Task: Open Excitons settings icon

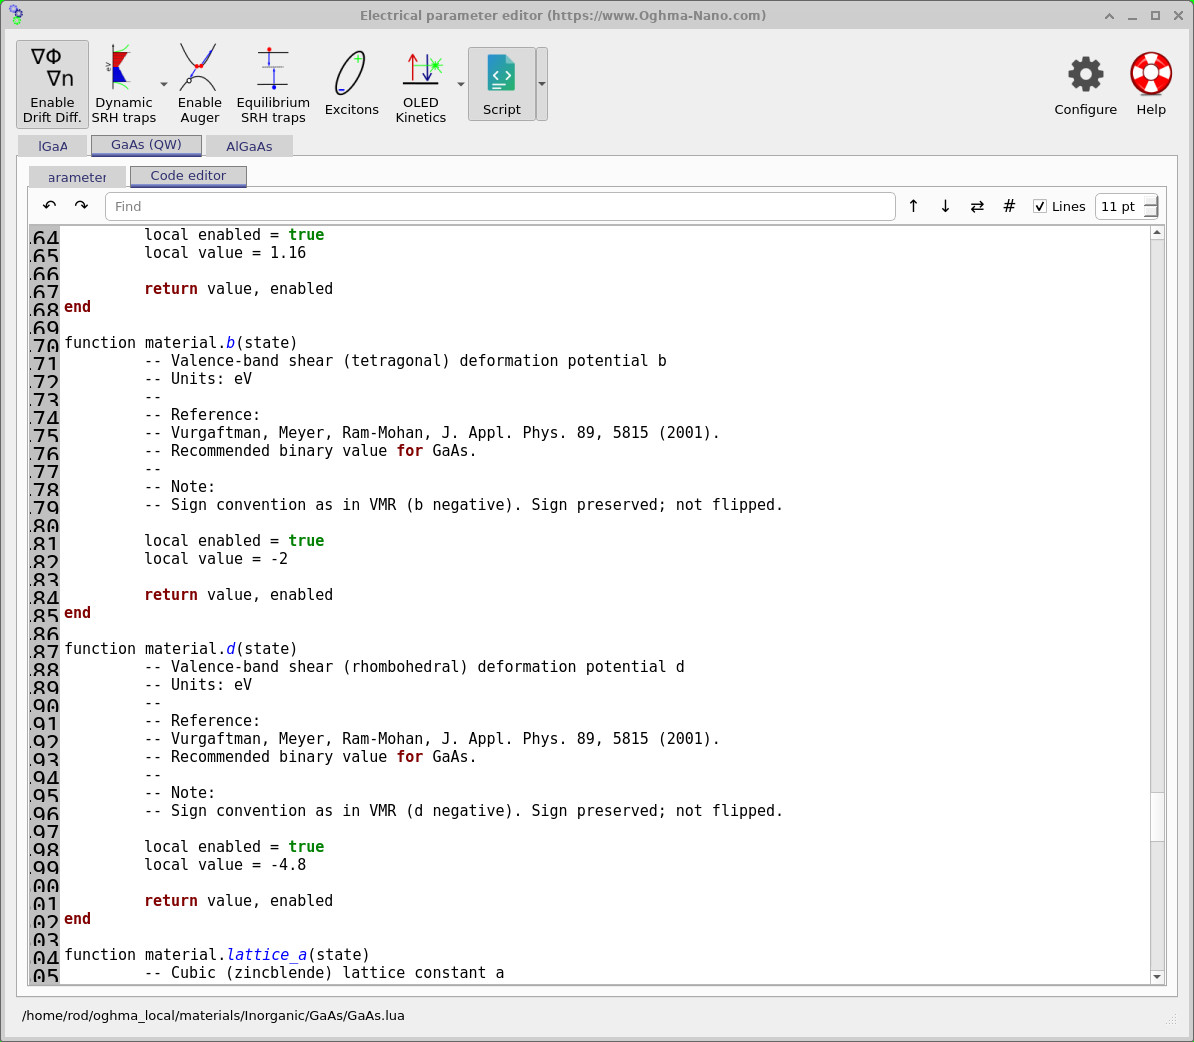Action: point(351,84)
